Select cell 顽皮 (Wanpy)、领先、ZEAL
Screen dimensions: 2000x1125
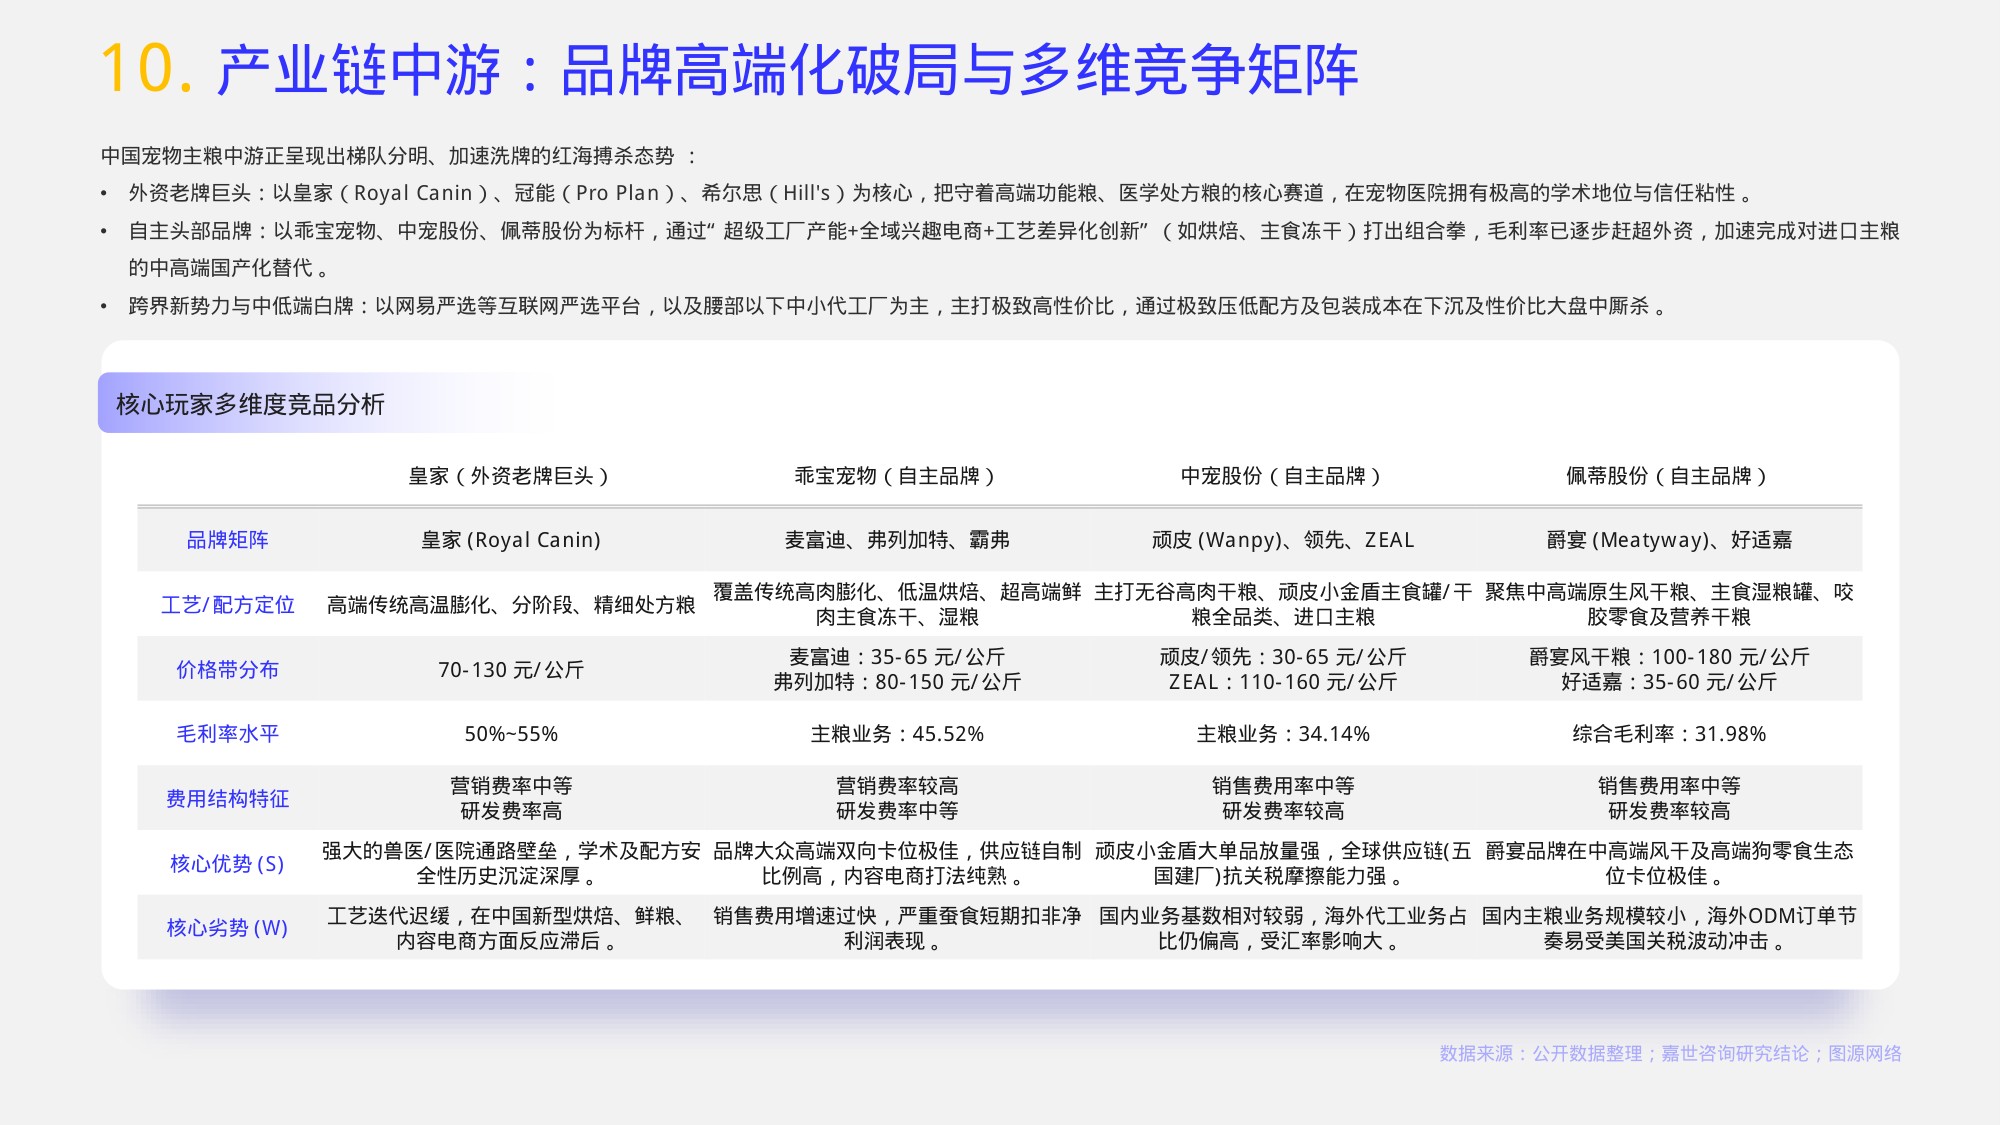pyautogui.click(x=1283, y=540)
